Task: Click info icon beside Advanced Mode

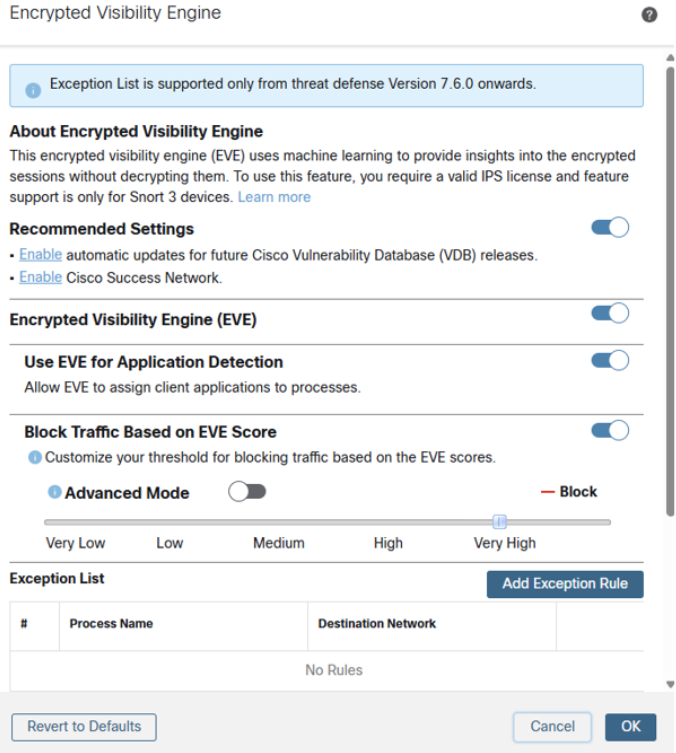Action: click(x=55, y=492)
